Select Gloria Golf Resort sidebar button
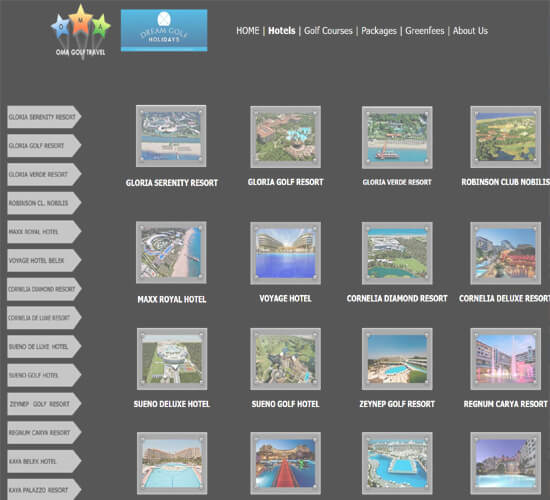The height and width of the screenshot is (500, 550). pyautogui.click(x=44, y=146)
